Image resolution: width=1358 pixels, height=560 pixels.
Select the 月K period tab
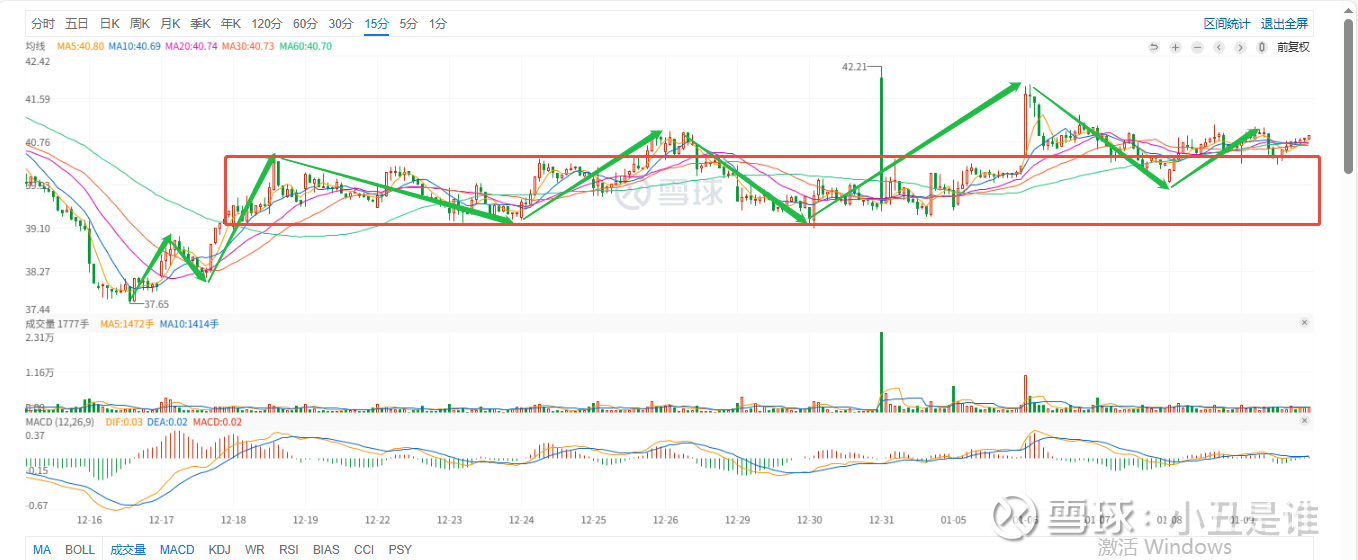pyautogui.click(x=170, y=23)
